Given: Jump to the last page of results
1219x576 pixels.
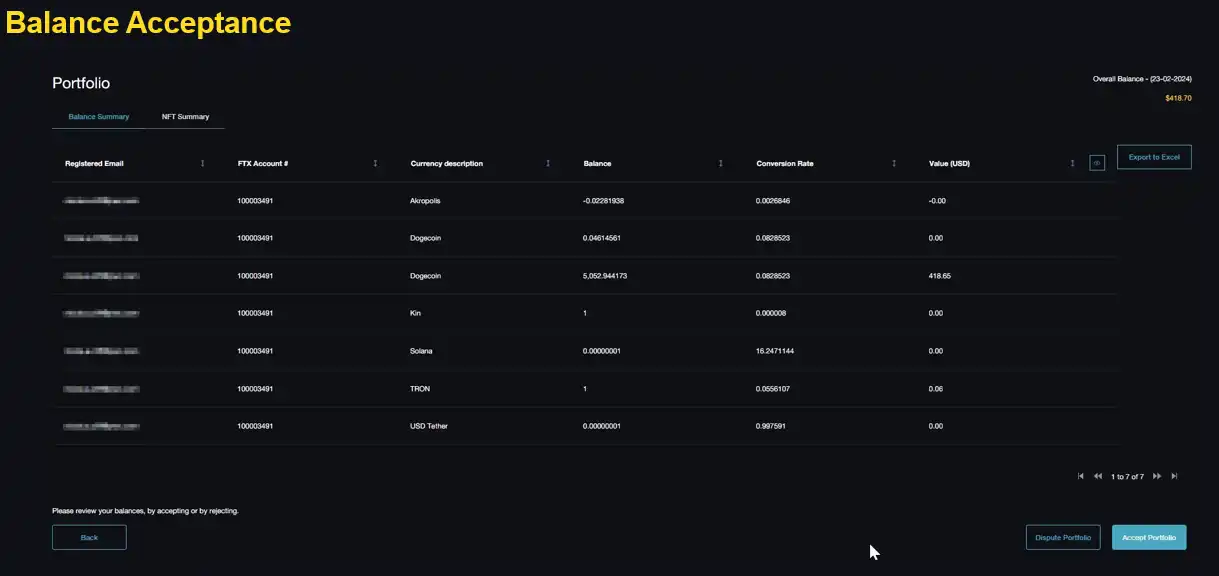Looking at the screenshot, I should [1174, 476].
